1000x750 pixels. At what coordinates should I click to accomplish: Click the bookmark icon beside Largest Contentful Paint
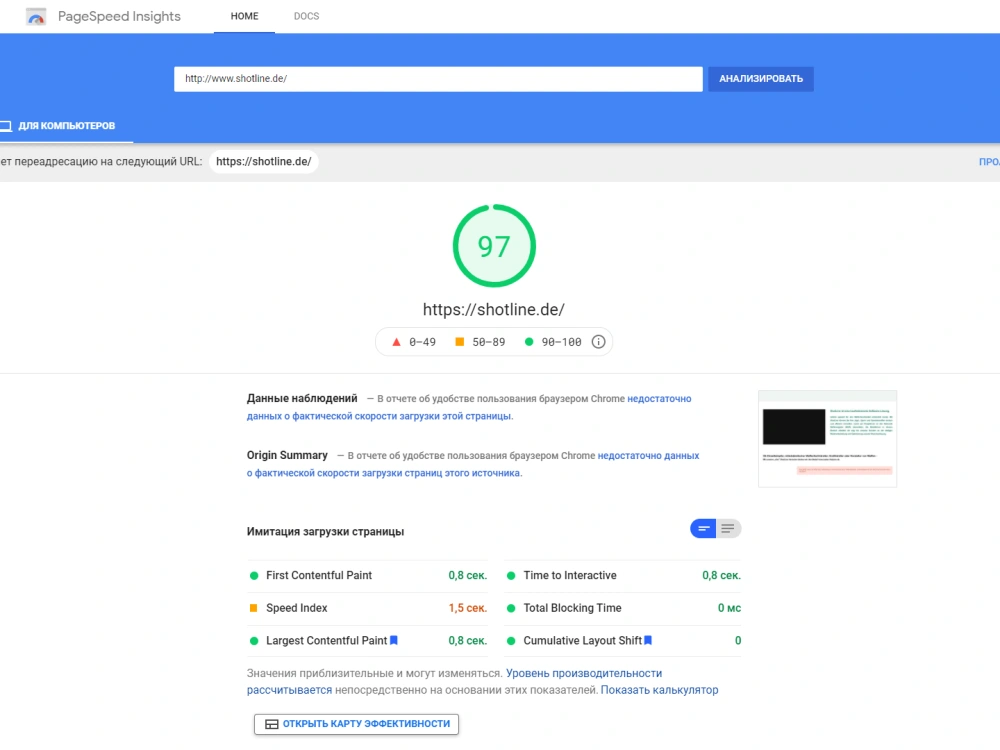(x=393, y=640)
